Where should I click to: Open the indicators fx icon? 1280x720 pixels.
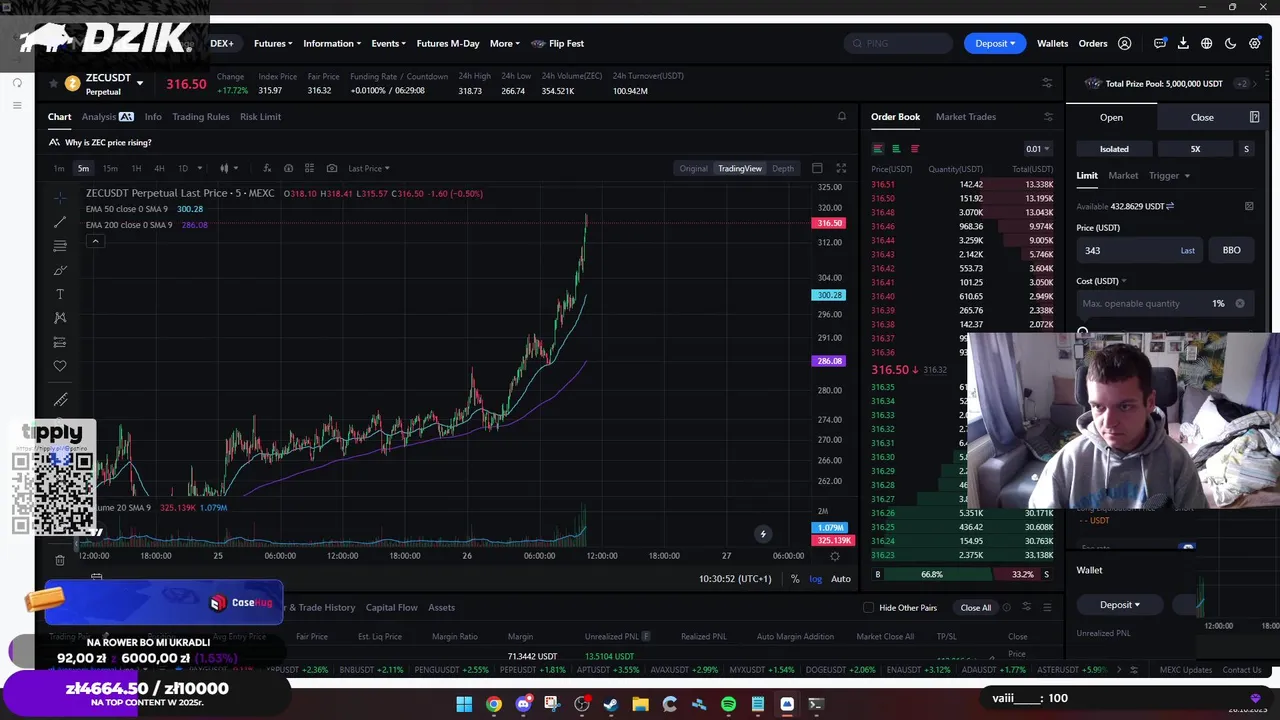pyautogui.click(x=267, y=168)
